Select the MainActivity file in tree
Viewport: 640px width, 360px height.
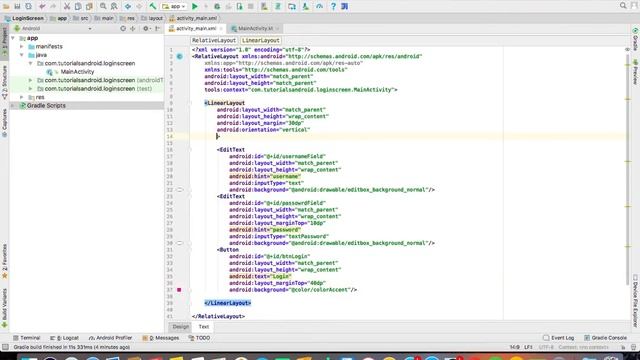pos(77,72)
